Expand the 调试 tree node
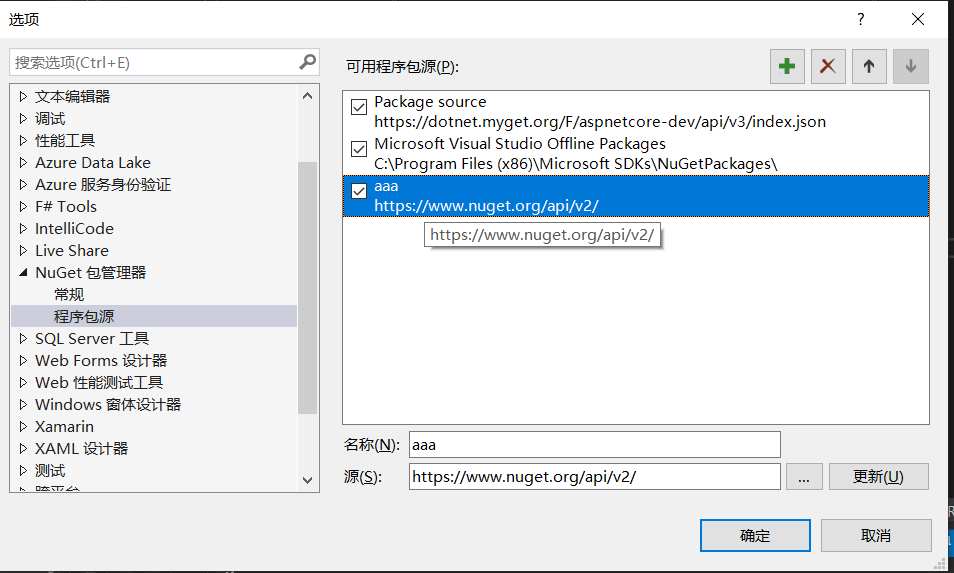This screenshot has width=954, height=573. pyautogui.click(x=23, y=118)
